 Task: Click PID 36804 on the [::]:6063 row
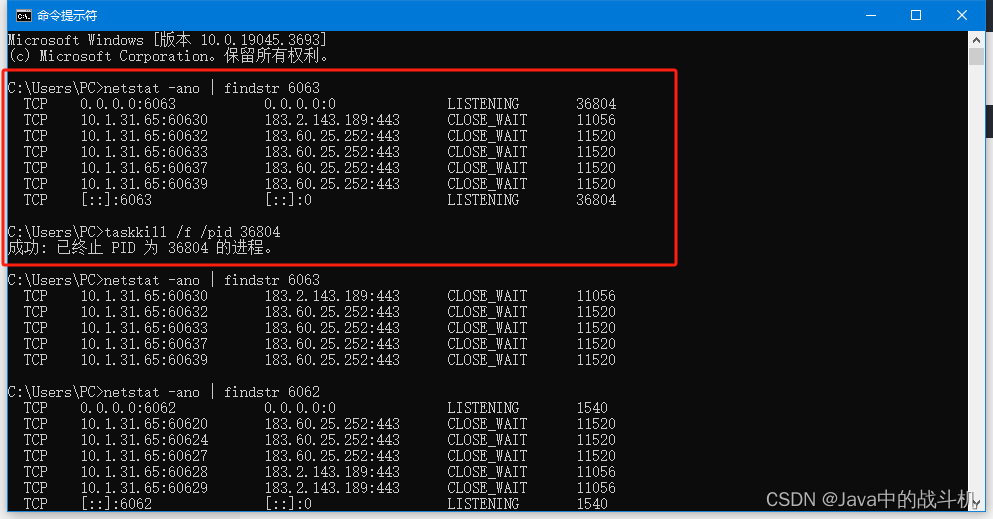pos(596,200)
